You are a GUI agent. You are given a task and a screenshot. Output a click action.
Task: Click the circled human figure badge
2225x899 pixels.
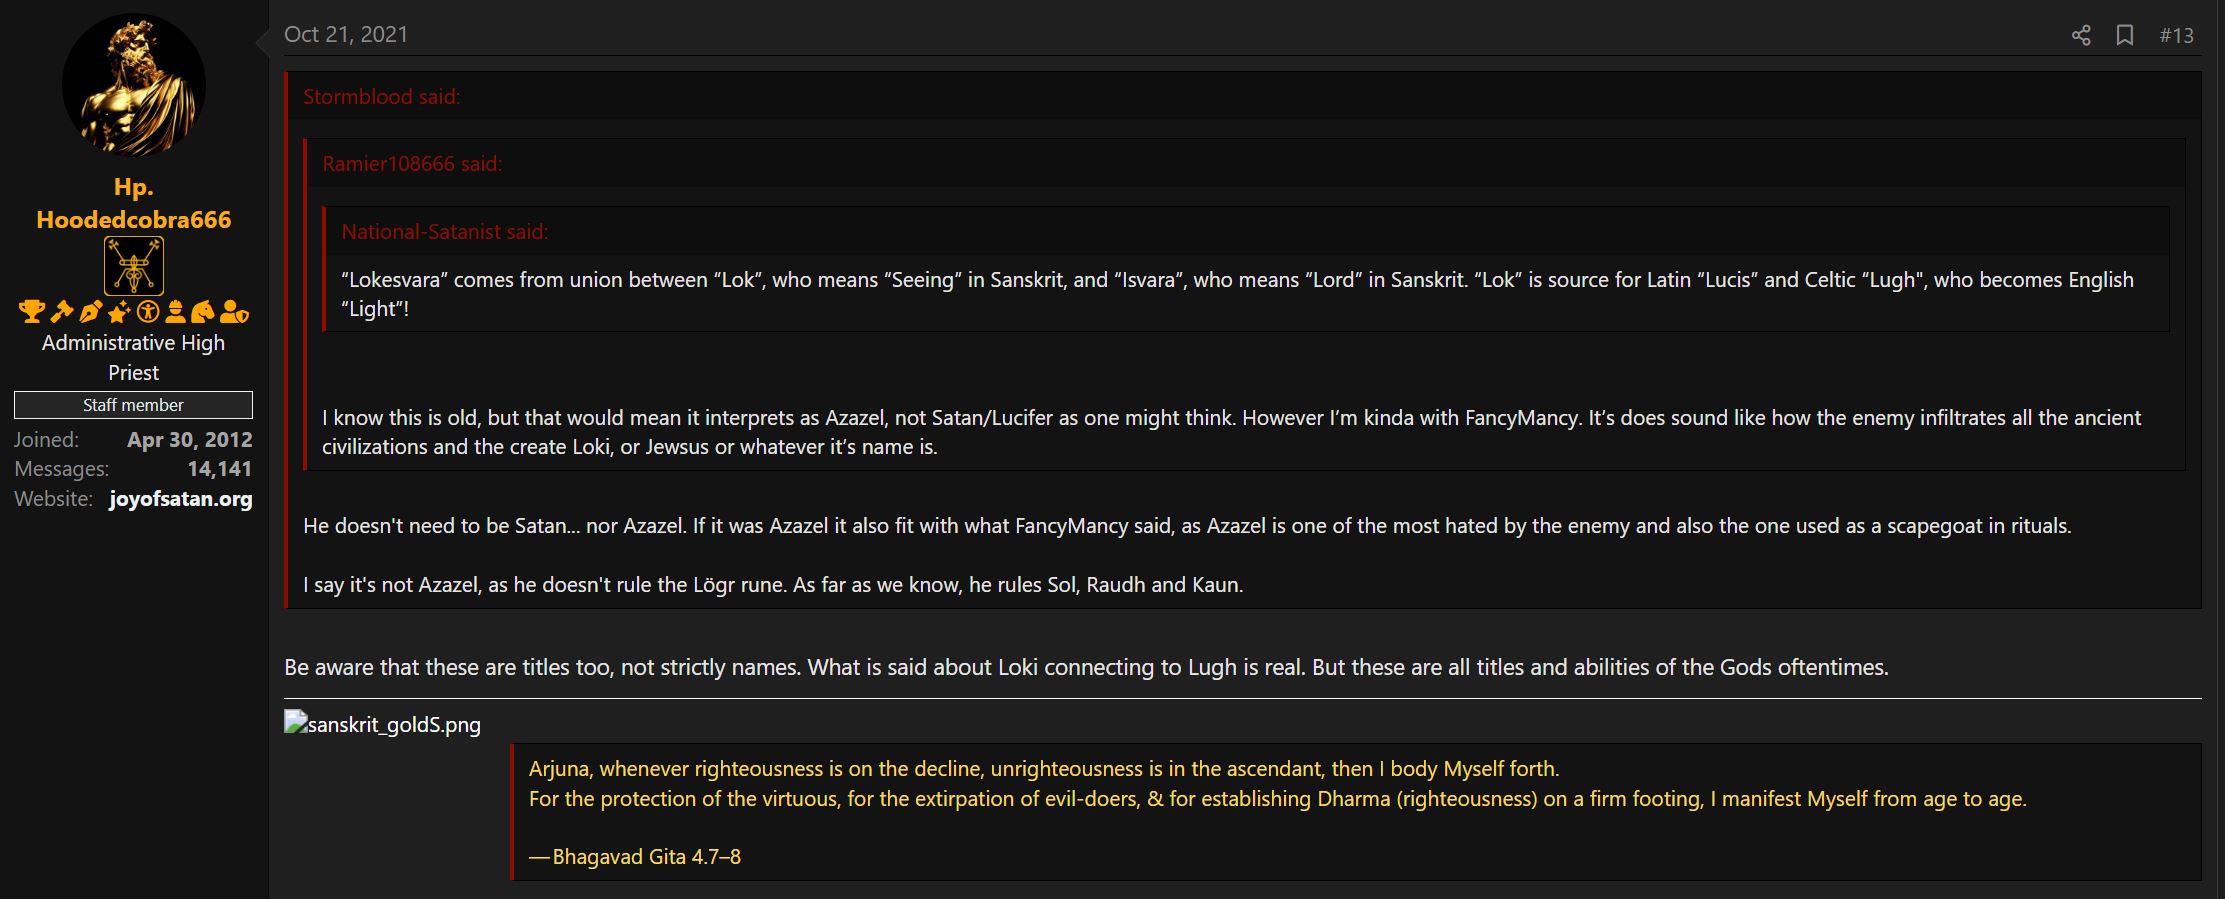(x=148, y=312)
